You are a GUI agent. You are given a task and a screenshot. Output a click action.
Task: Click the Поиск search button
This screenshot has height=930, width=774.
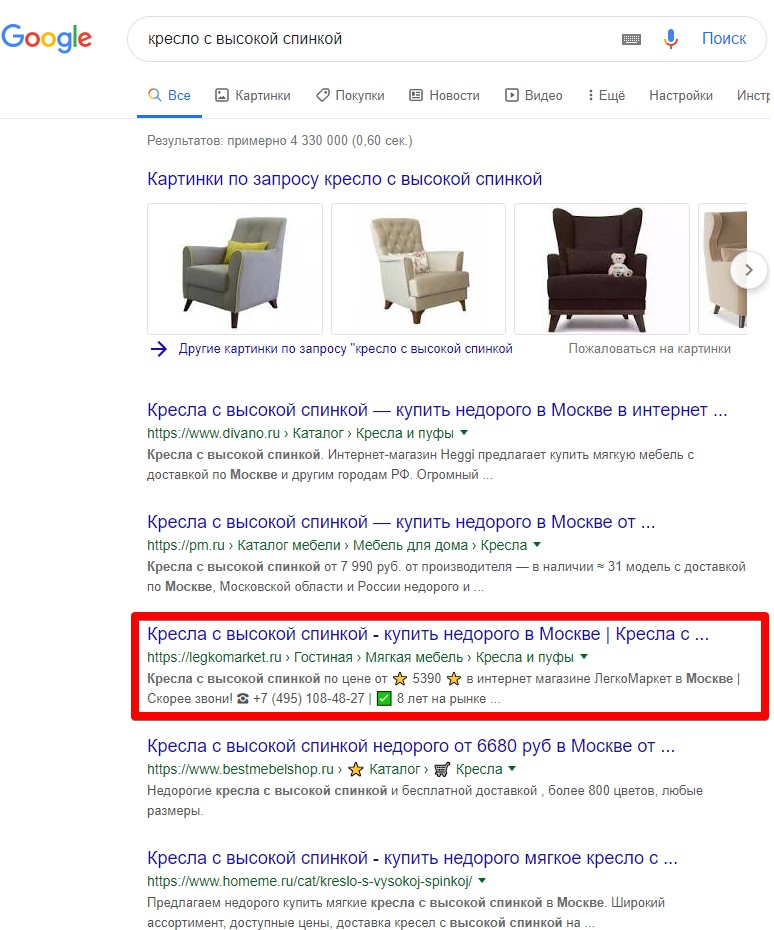coord(724,39)
